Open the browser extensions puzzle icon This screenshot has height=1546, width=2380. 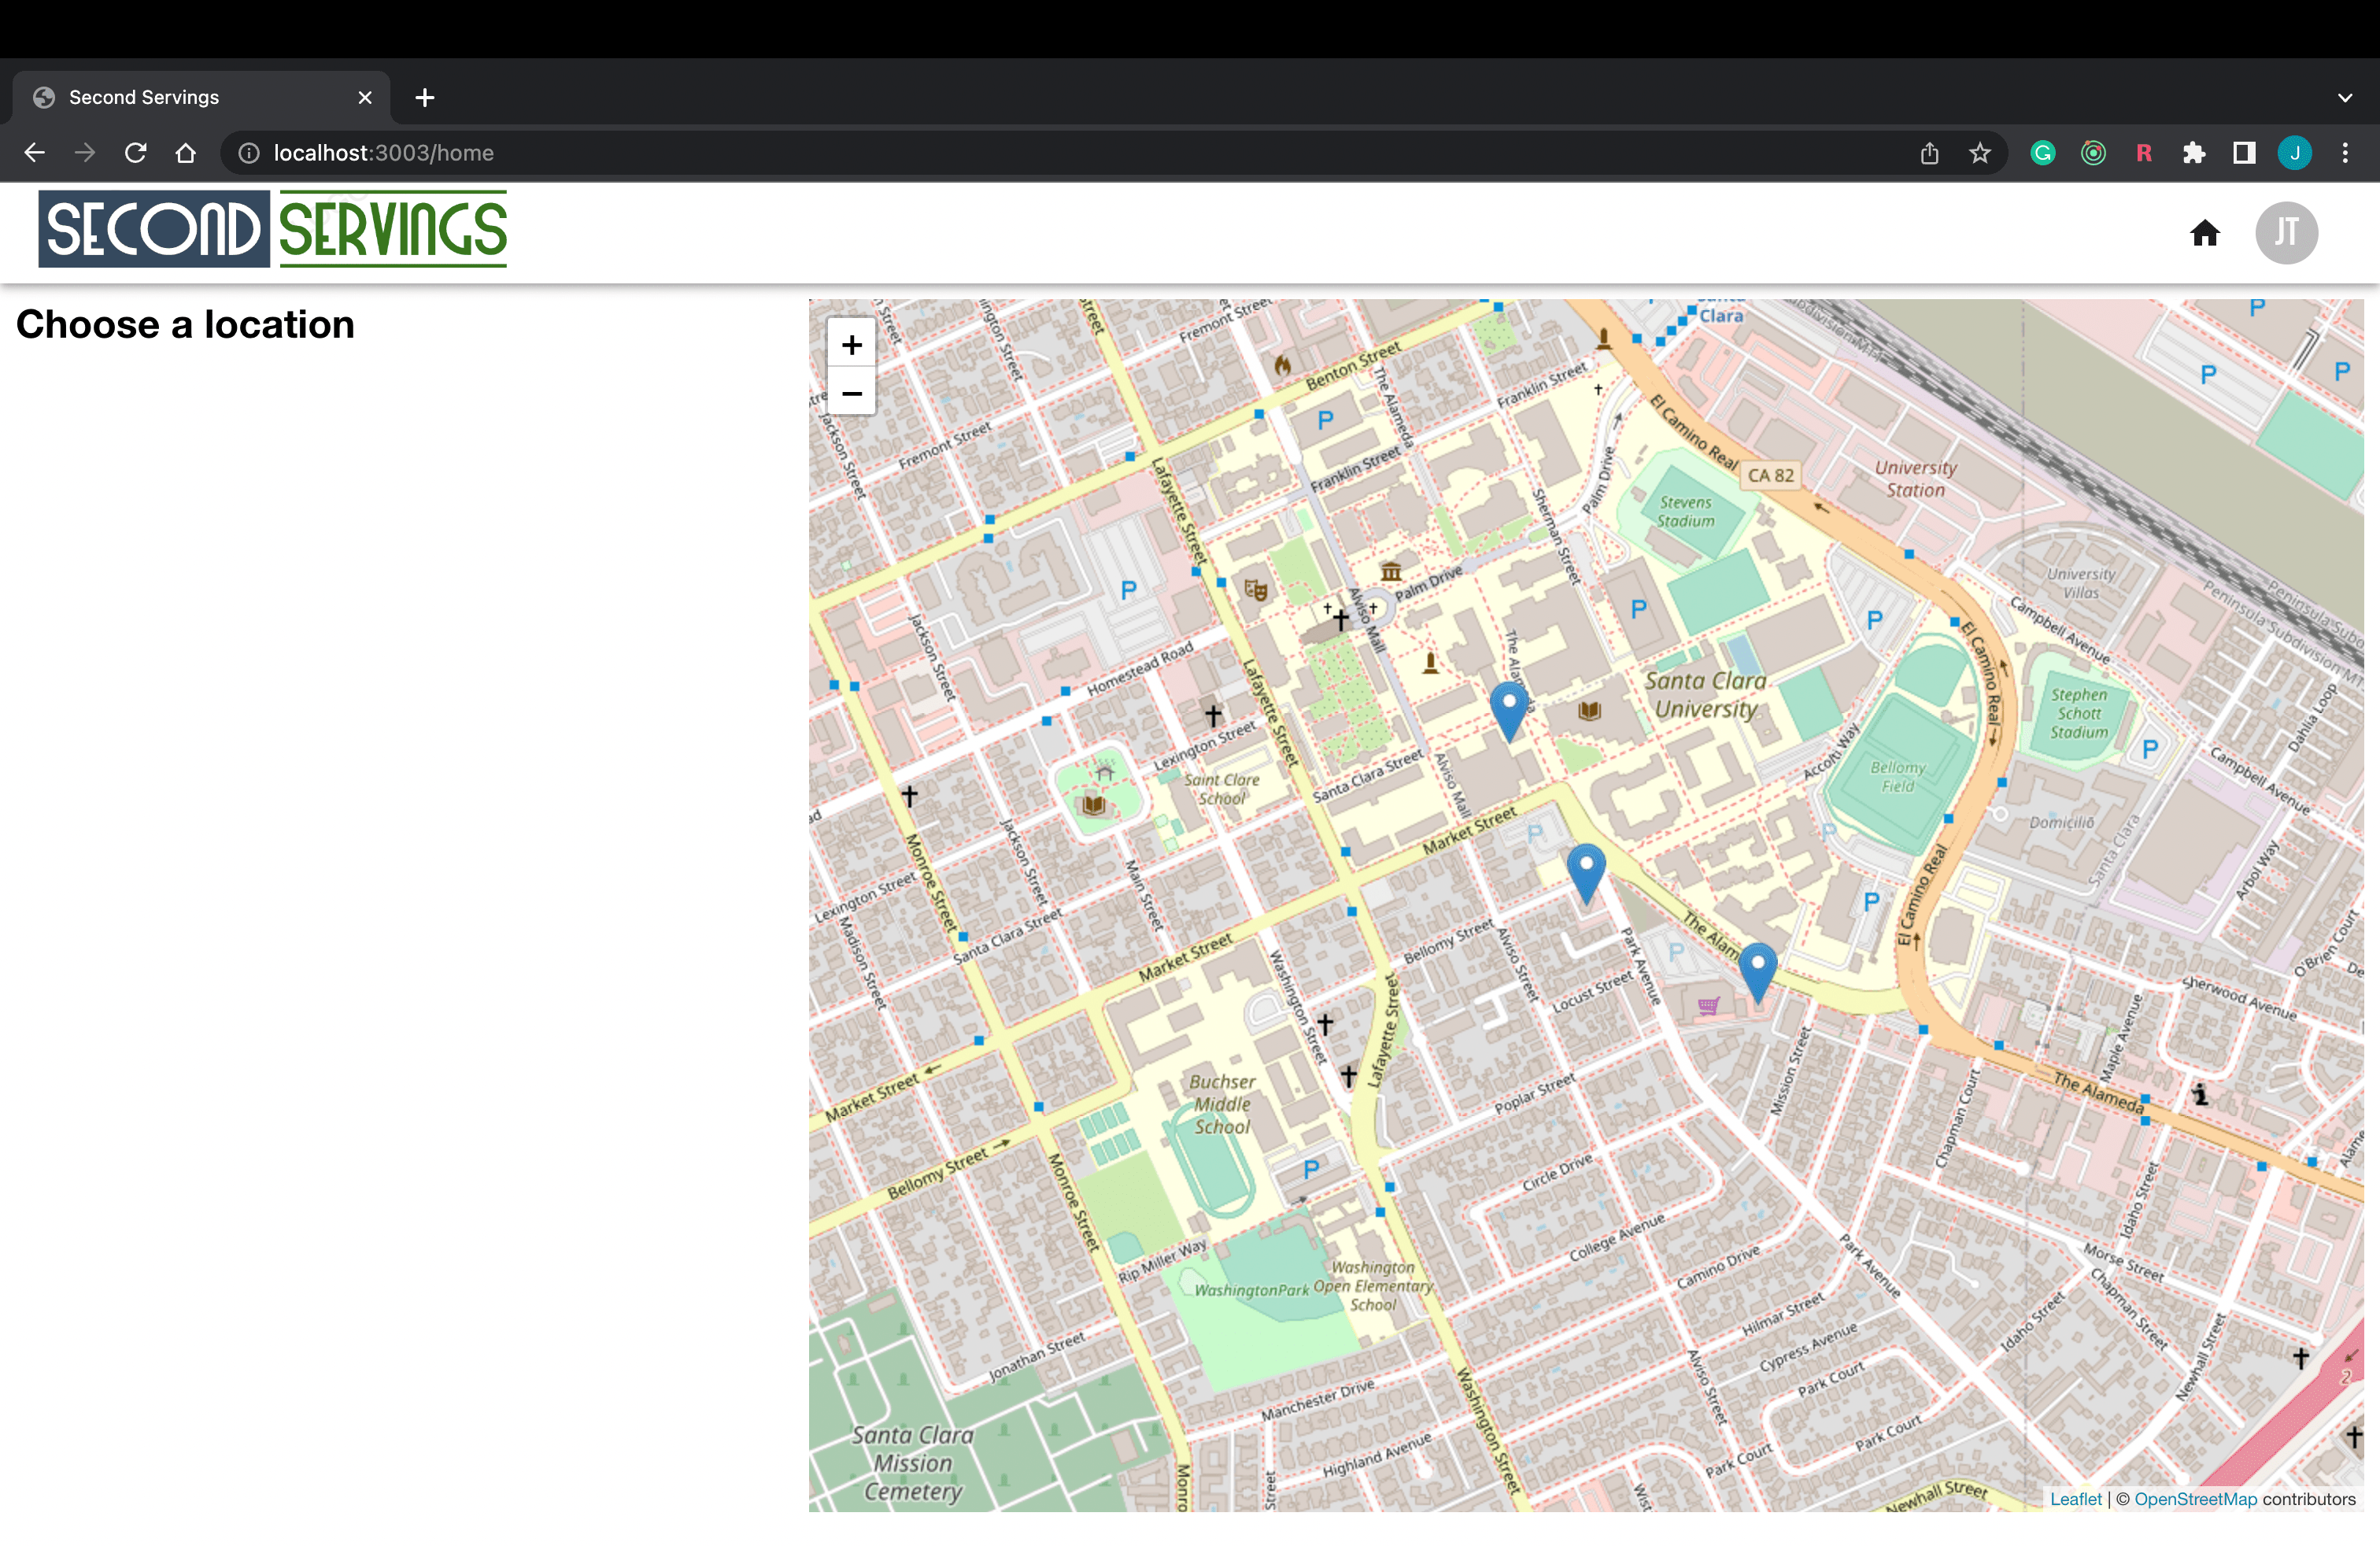[2193, 153]
